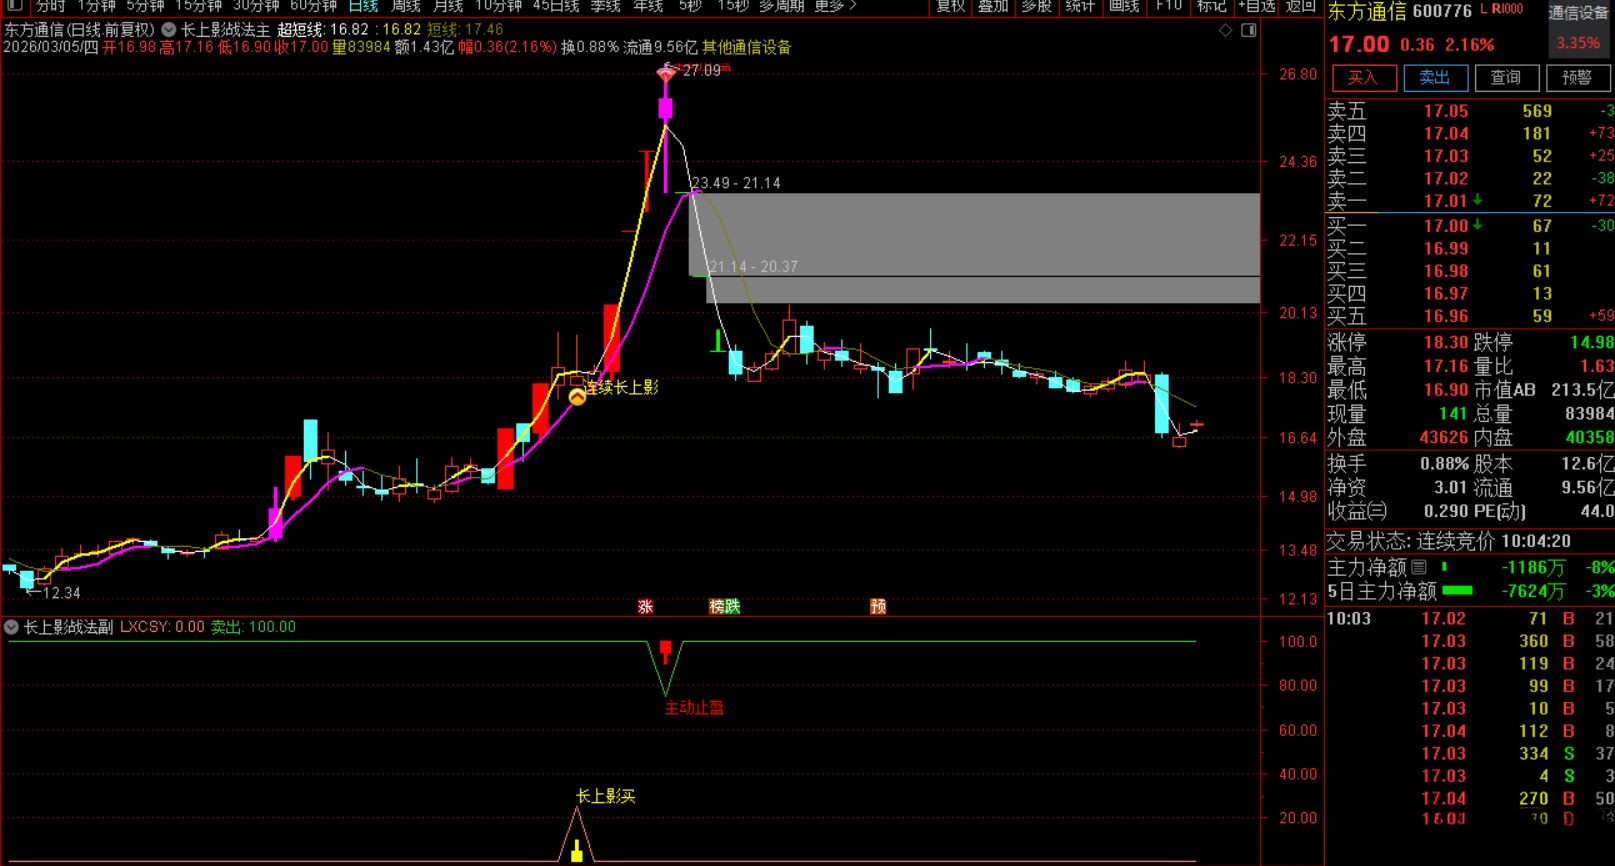Click the diamond icon above the chart

(x=1225, y=31)
